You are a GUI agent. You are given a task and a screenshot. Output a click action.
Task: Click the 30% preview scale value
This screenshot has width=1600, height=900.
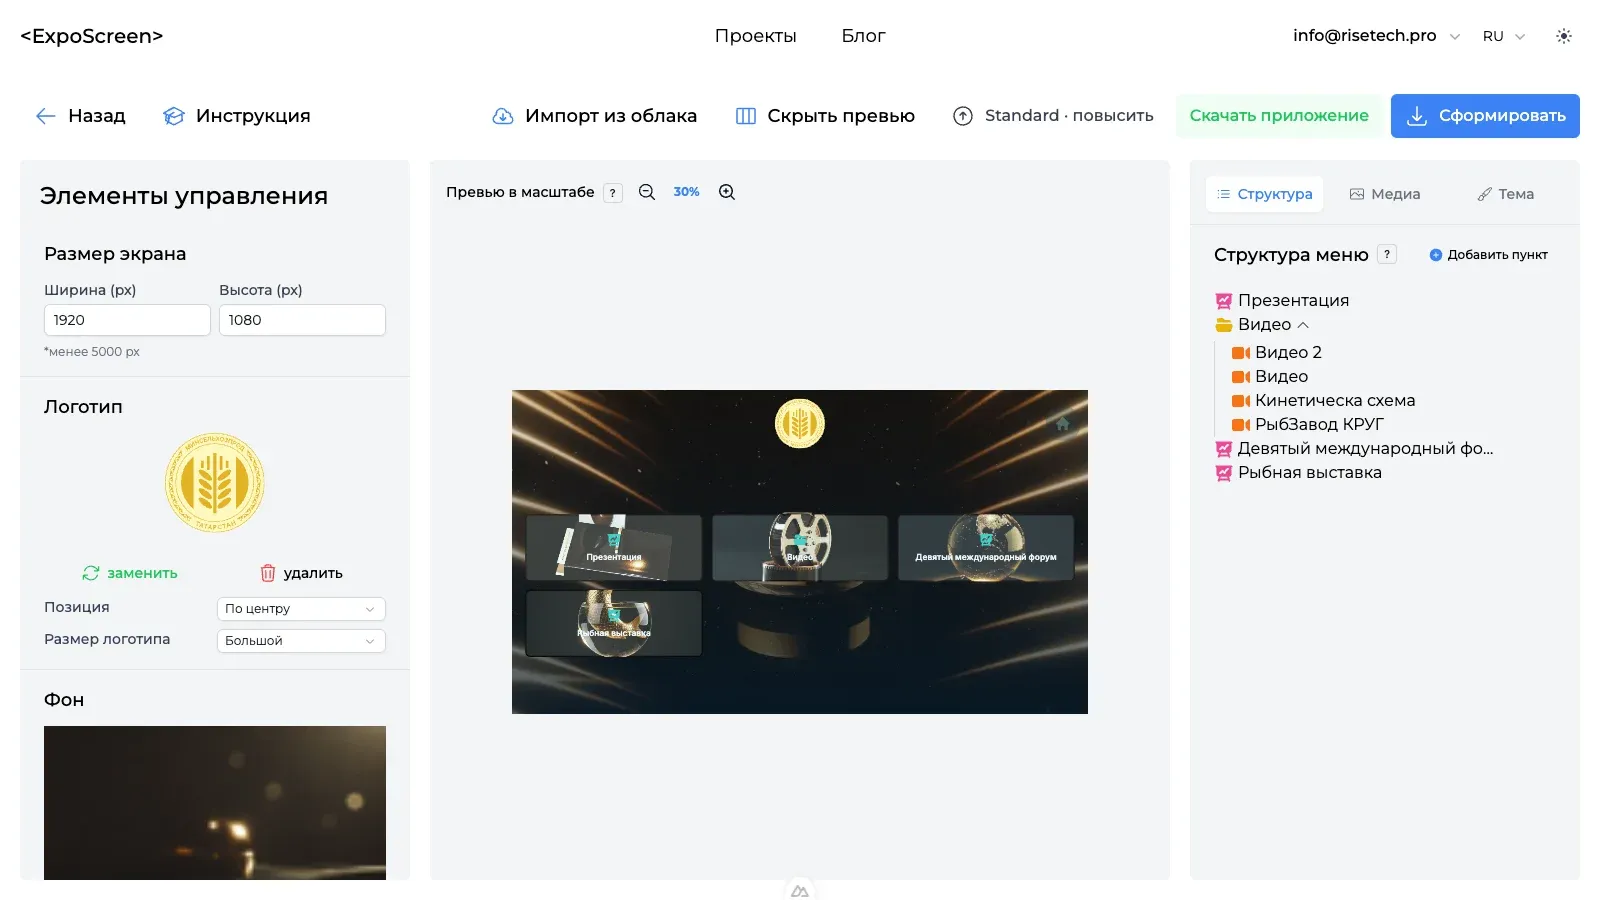tap(687, 192)
